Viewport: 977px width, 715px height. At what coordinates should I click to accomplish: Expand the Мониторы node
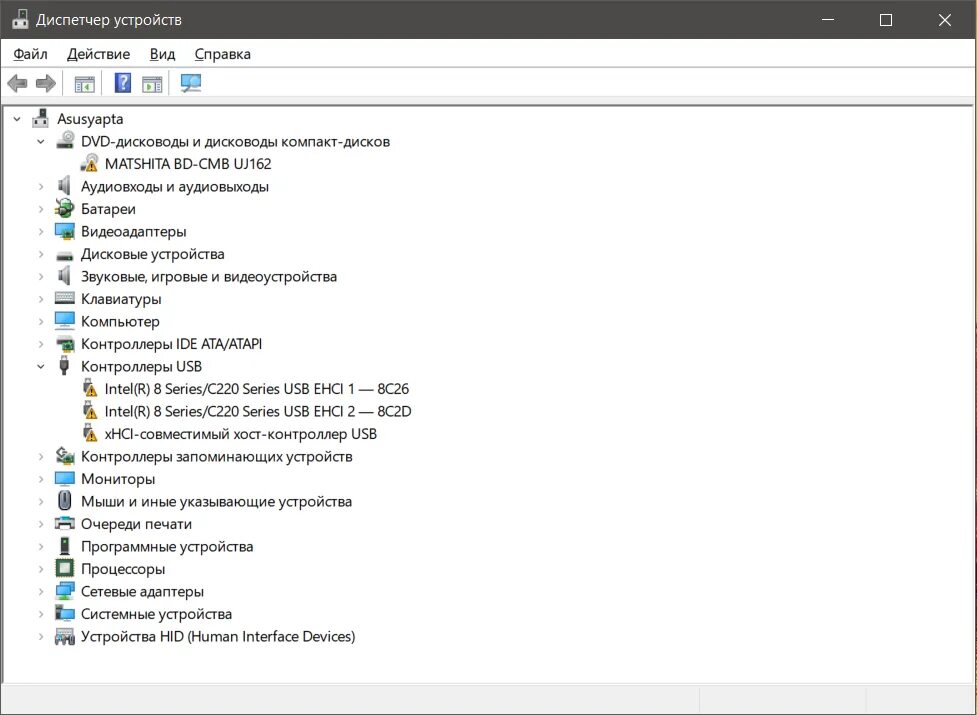tap(40, 478)
